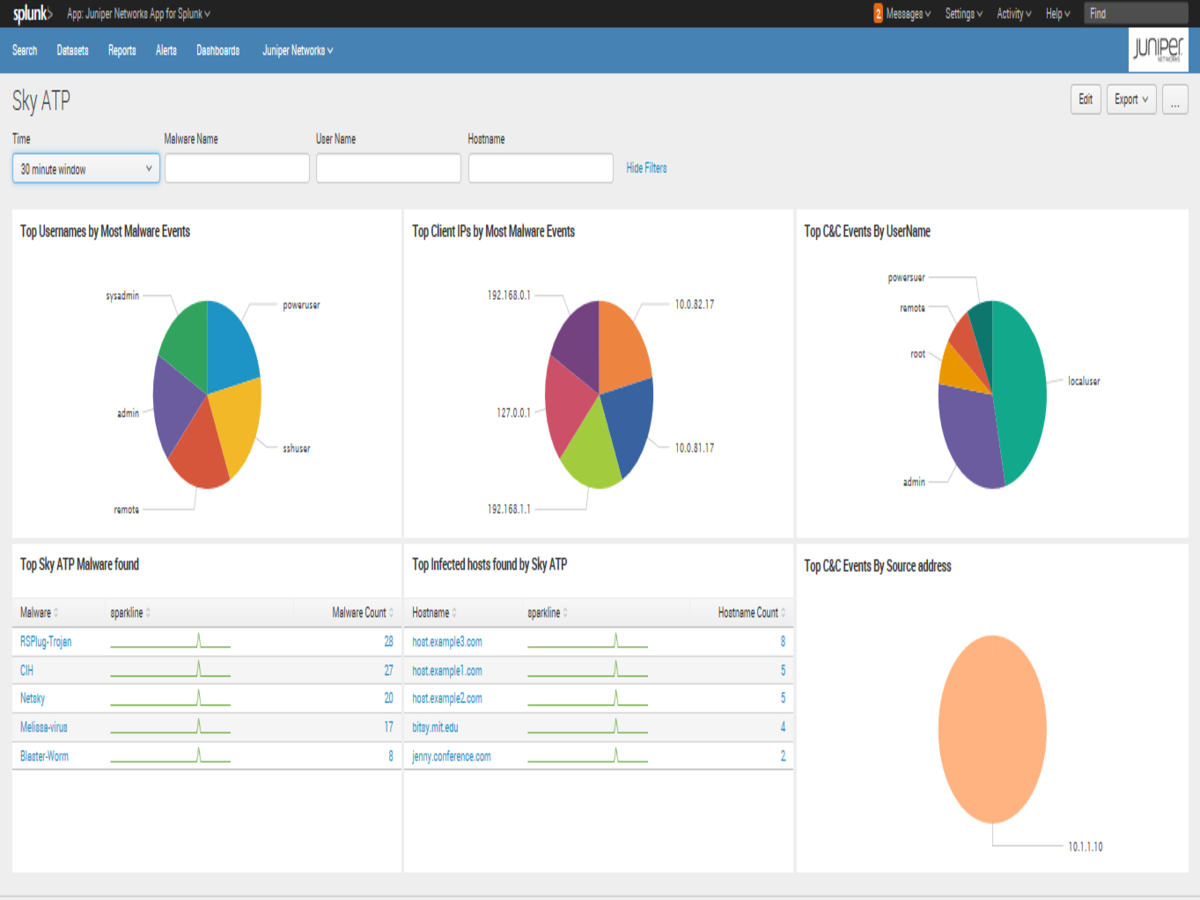This screenshot has width=1200, height=900.
Task: Click the Splunk logo
Action: [x=33, y=14]
